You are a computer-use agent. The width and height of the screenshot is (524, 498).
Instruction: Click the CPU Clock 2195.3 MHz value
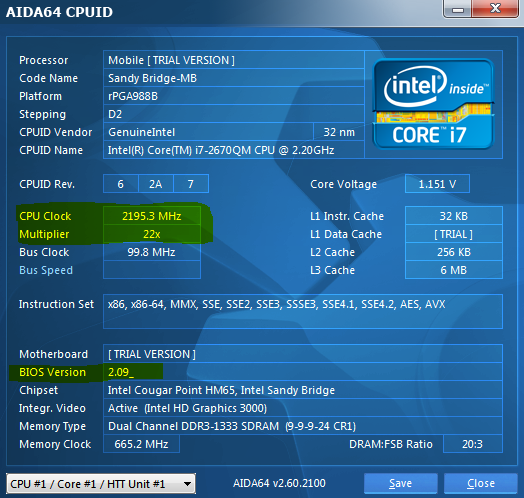coord(152,216)
